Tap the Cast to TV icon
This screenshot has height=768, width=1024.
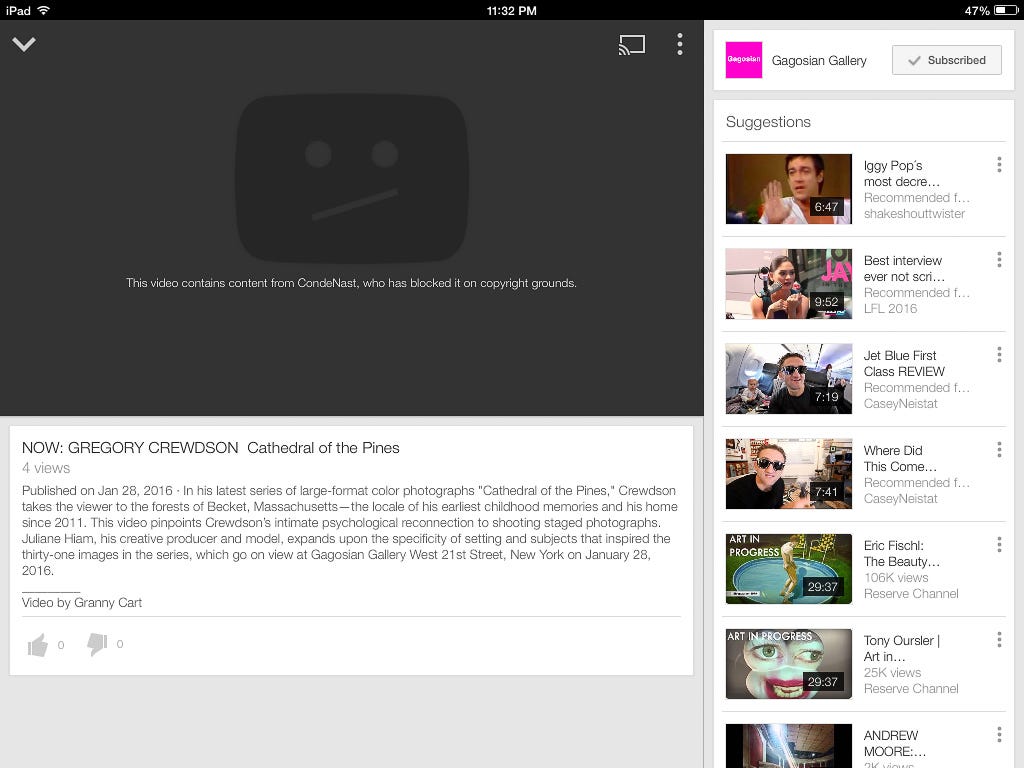point(632,44)
